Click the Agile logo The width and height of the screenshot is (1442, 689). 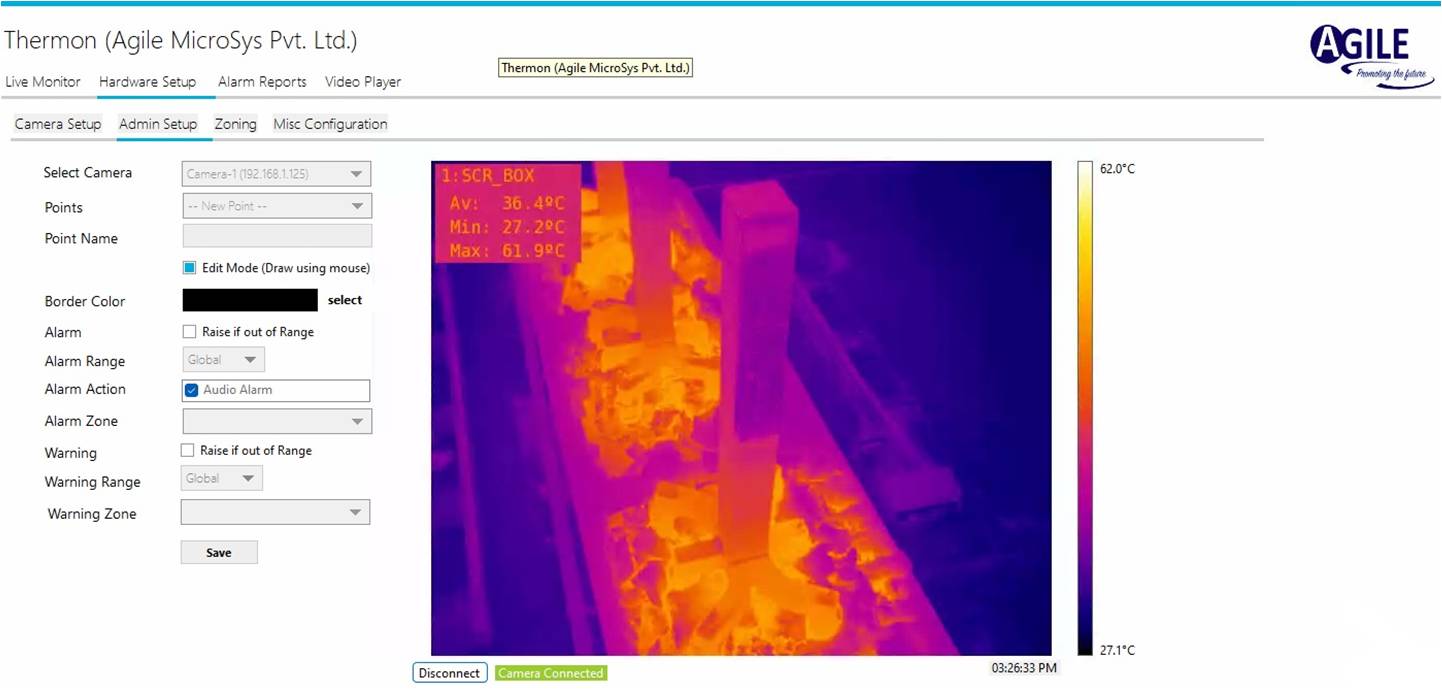(1371, 56)
